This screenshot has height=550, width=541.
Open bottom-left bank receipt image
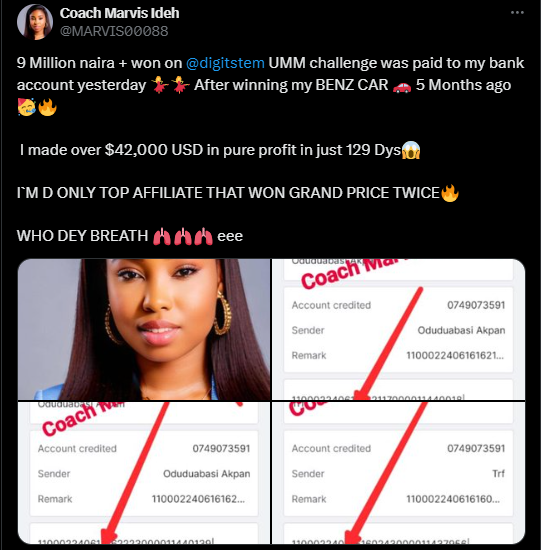(144, 473)
